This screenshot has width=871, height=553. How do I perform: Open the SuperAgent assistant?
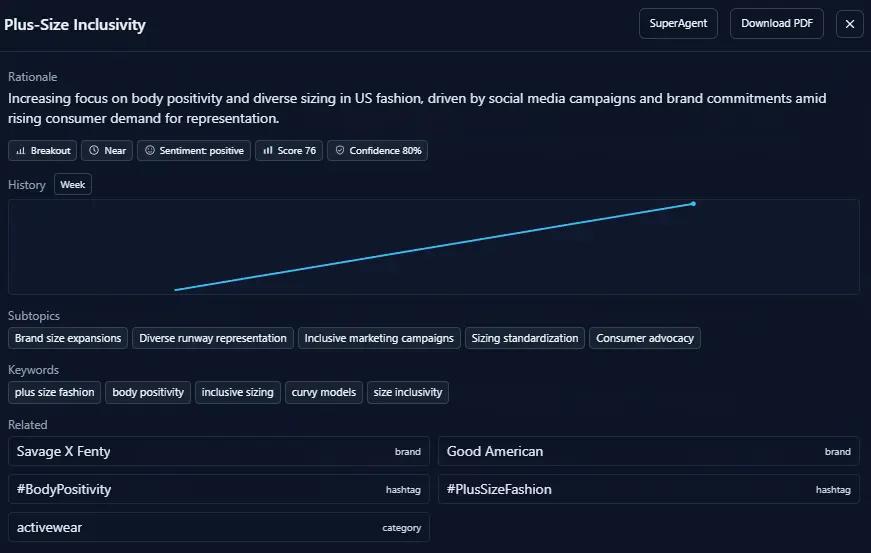(678, 24)
